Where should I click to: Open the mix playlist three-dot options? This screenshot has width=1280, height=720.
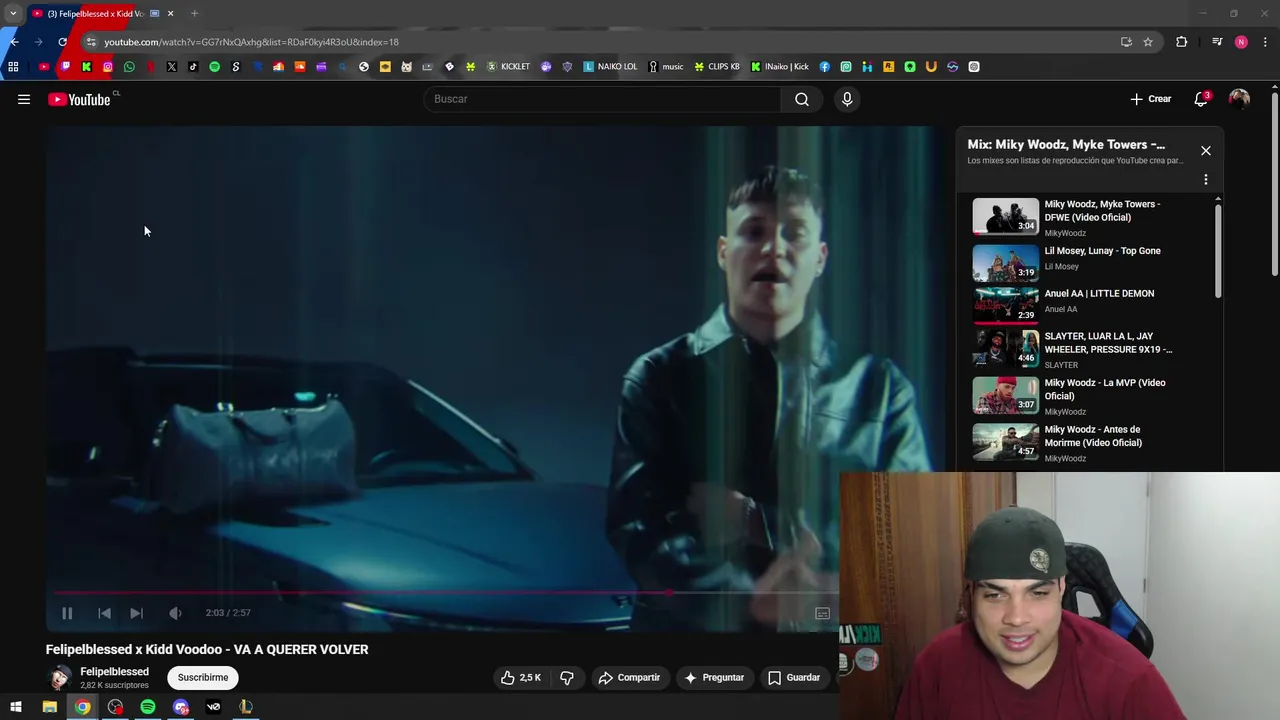tap(1205, 180)
